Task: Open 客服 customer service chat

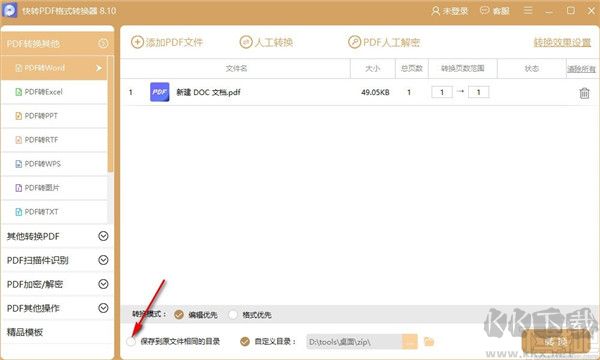Action: (495, 11)
